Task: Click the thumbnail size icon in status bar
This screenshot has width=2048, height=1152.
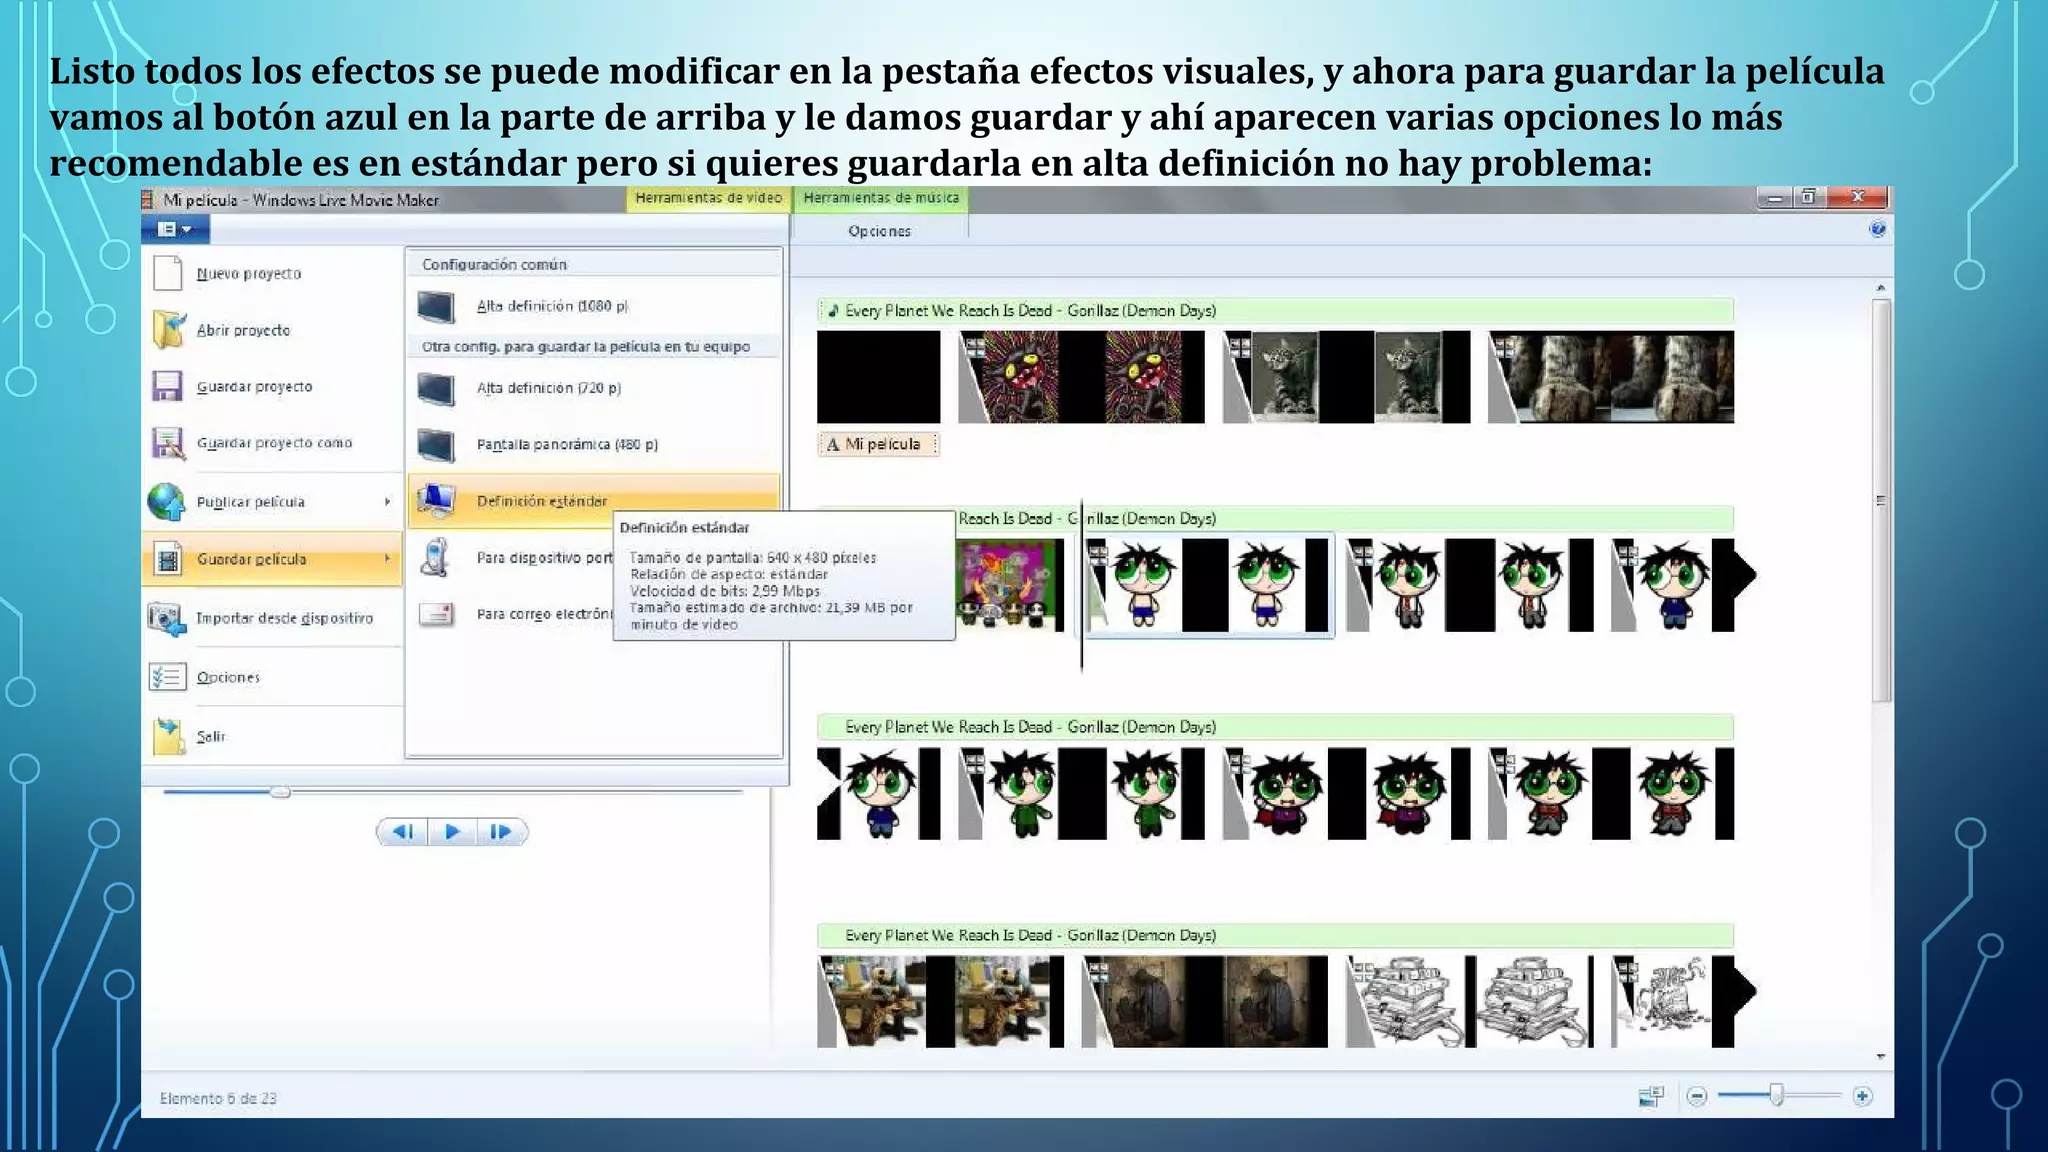Action: 1651,1096
